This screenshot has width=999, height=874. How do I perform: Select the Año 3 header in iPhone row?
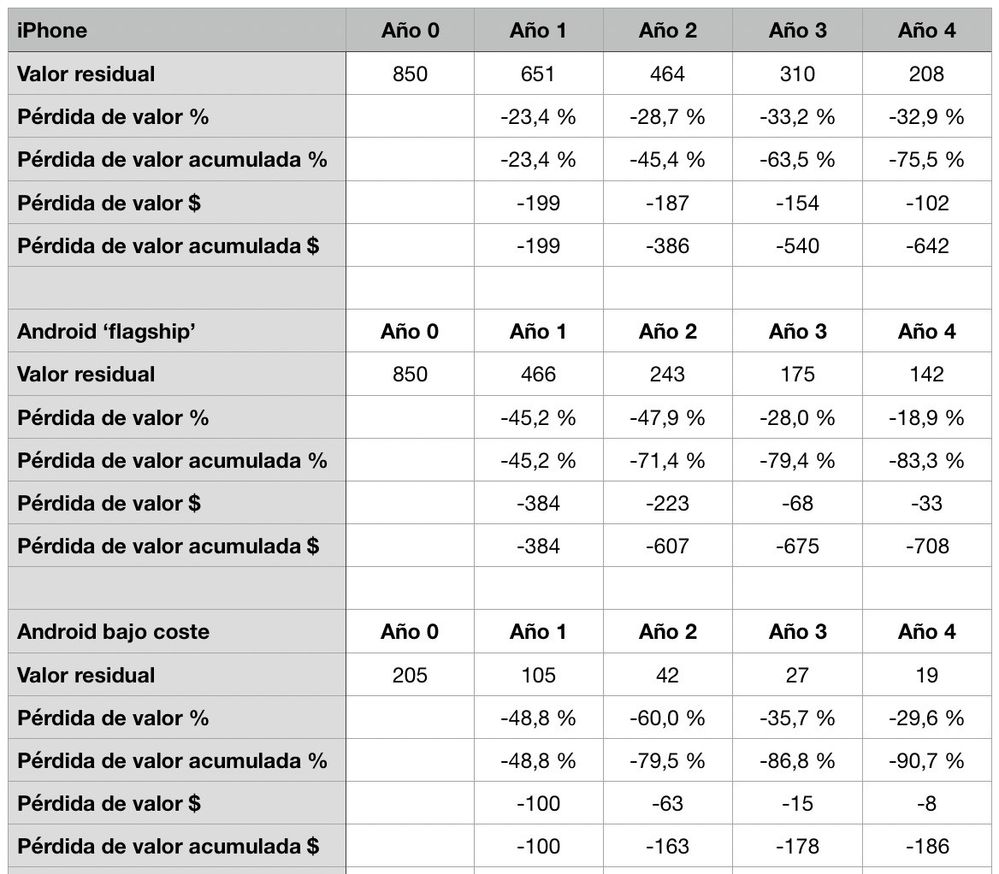(x=797, y=30)
